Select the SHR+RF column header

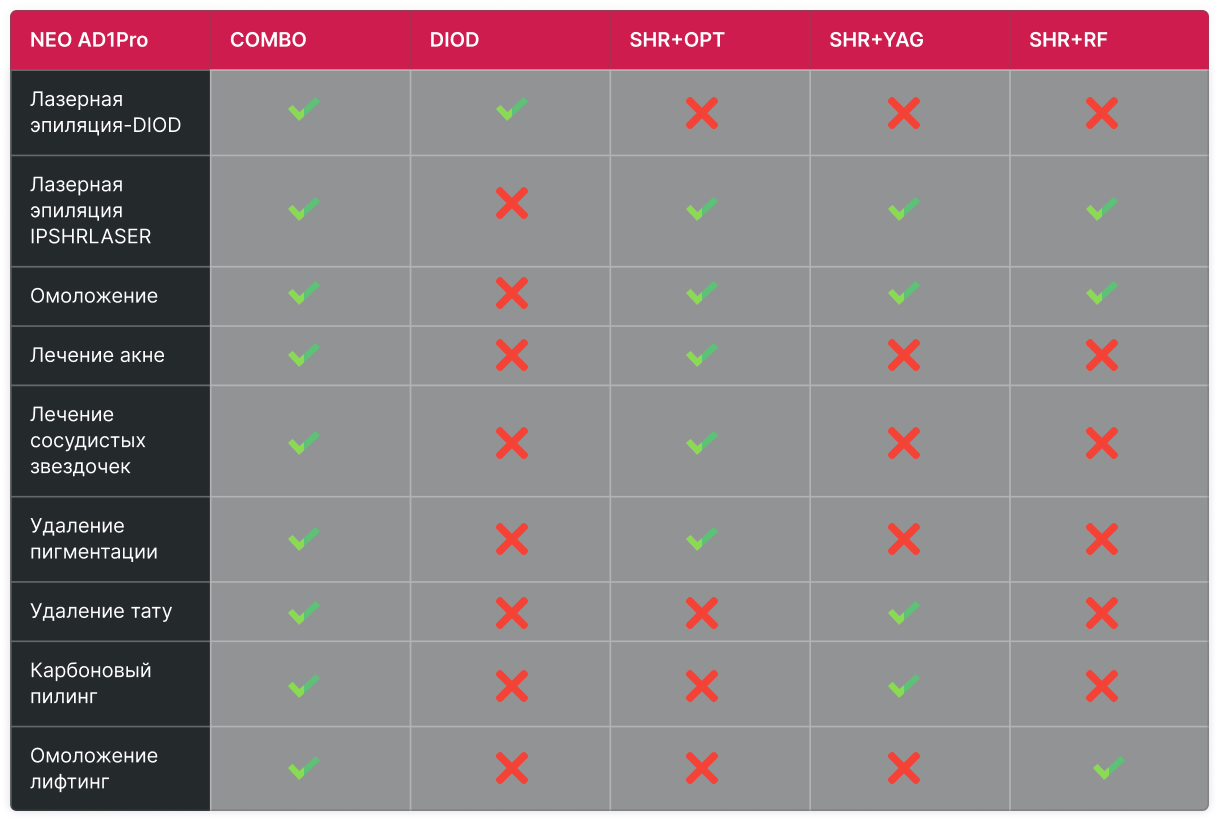pyautogui.click(x=1068, y=41)
